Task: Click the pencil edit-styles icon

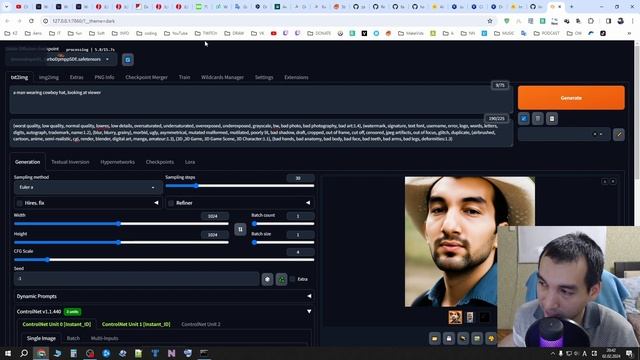Action: [619, 134]
